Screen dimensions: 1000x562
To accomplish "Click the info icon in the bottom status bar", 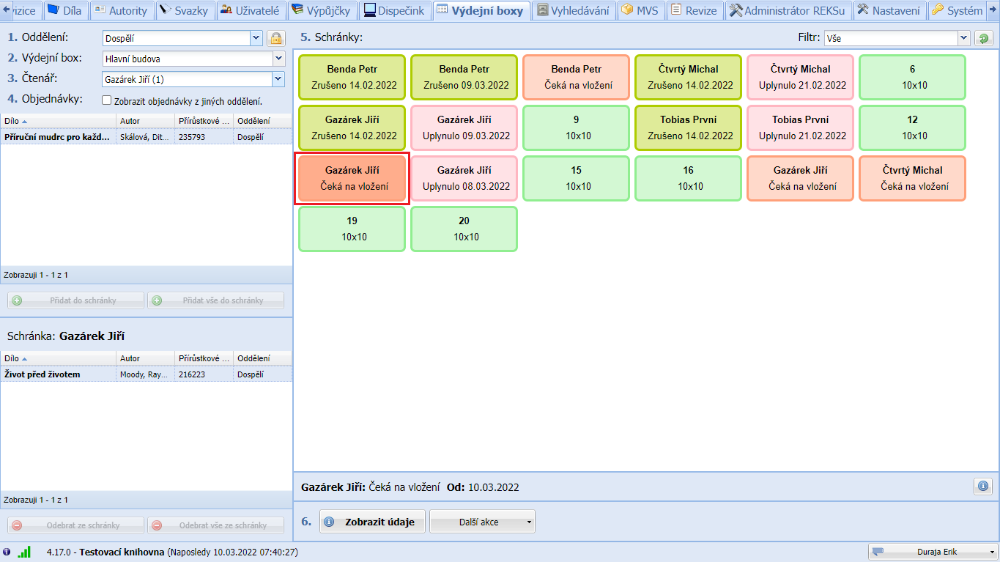I will coord(7,552).
